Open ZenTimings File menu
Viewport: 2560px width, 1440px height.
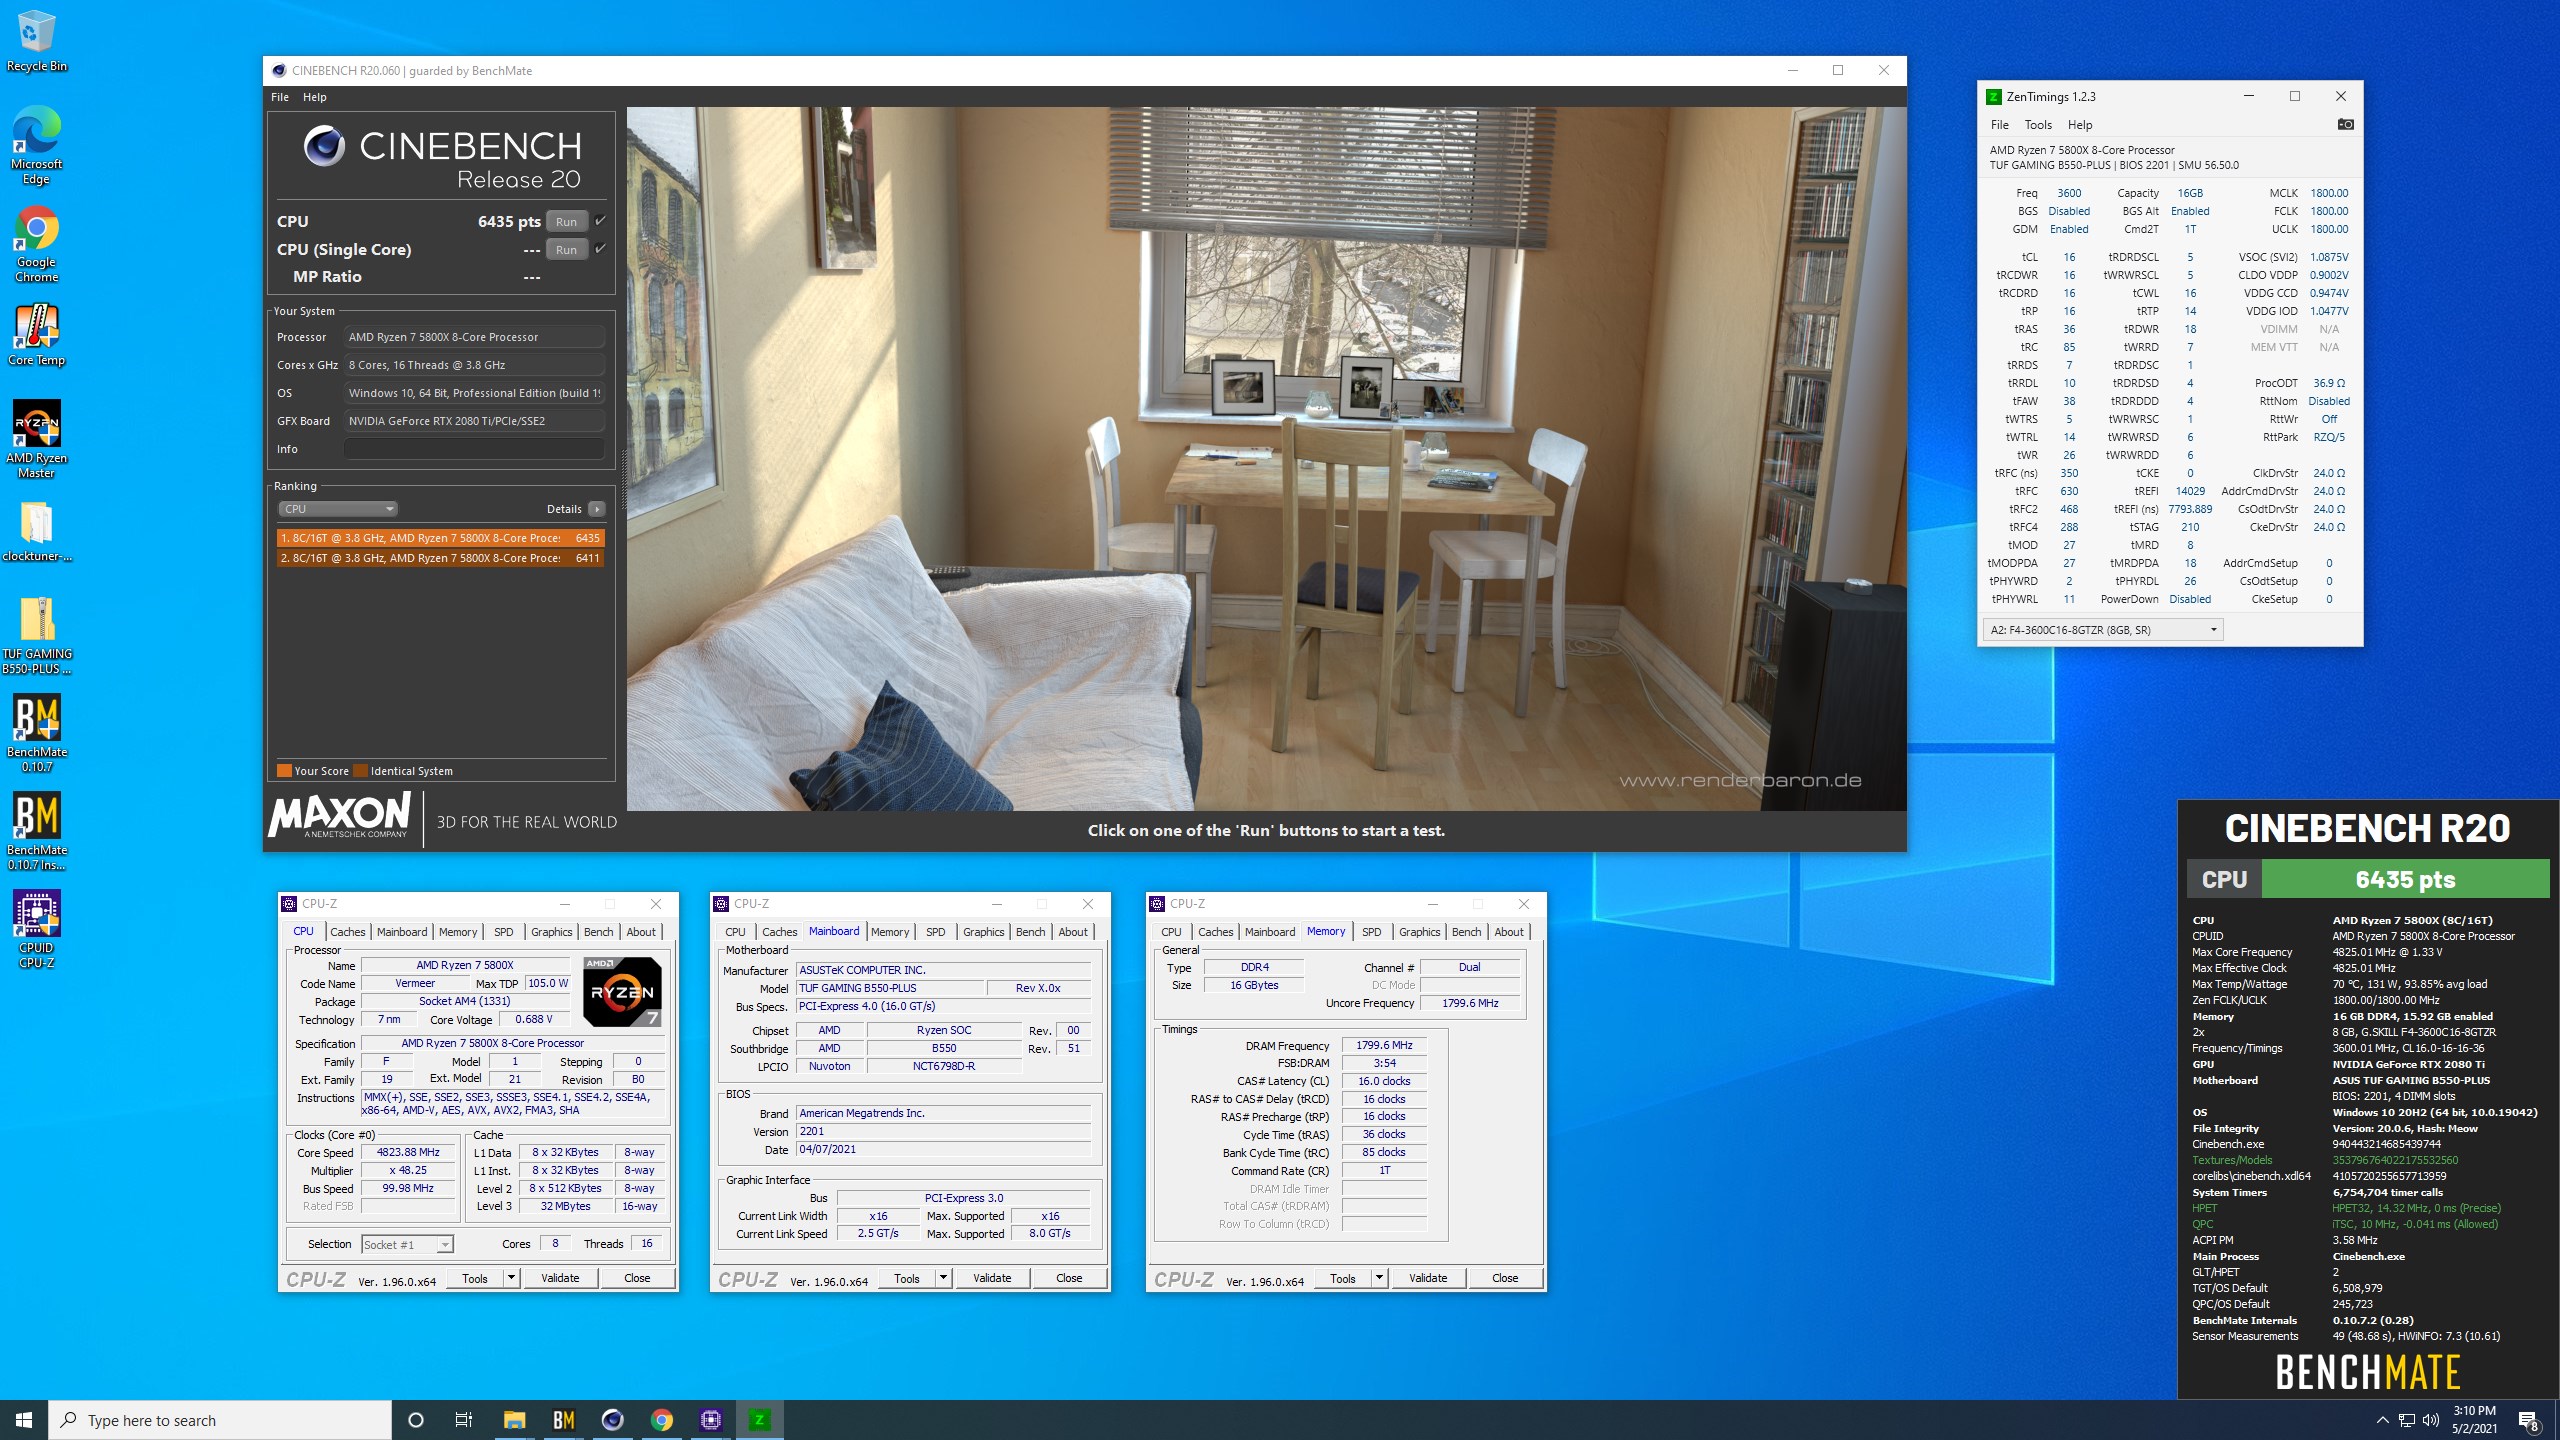pos(2000,125)
